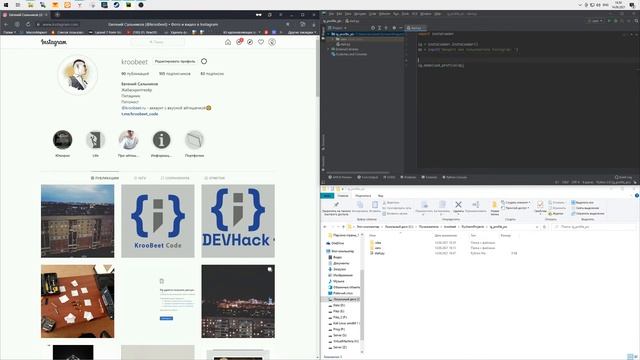Open the night city lights post
Image resolution: width=640 pixels, height=360 pixels.
(238, 301)
